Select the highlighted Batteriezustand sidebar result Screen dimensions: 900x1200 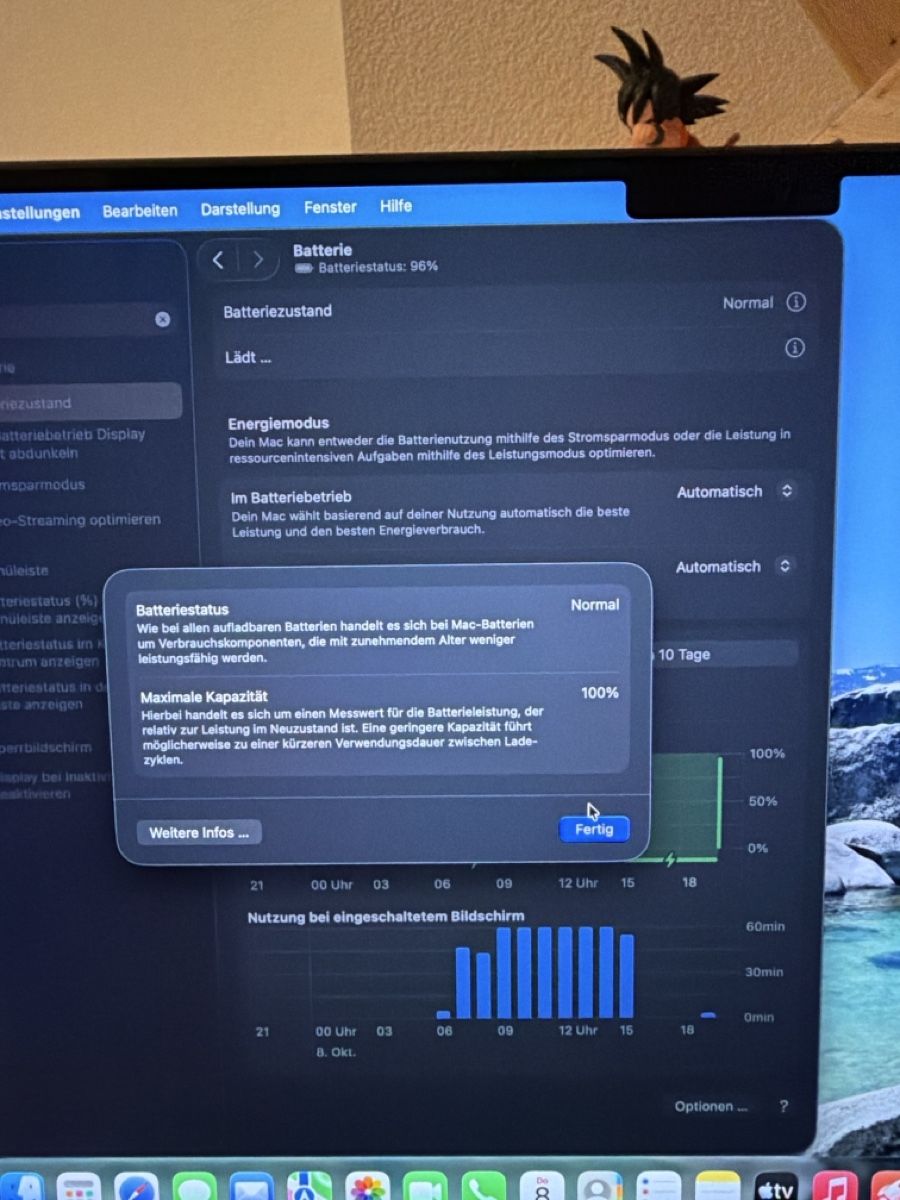[90, 403]
